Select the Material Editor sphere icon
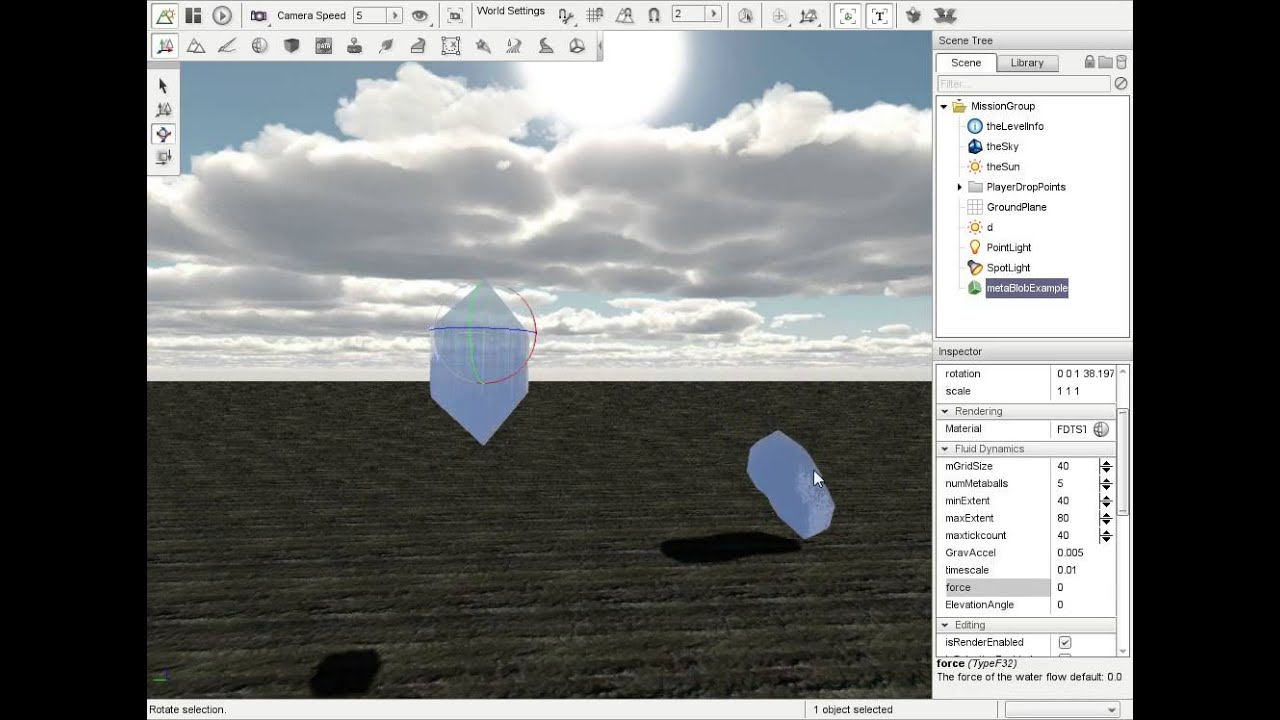 coord(259,45)
